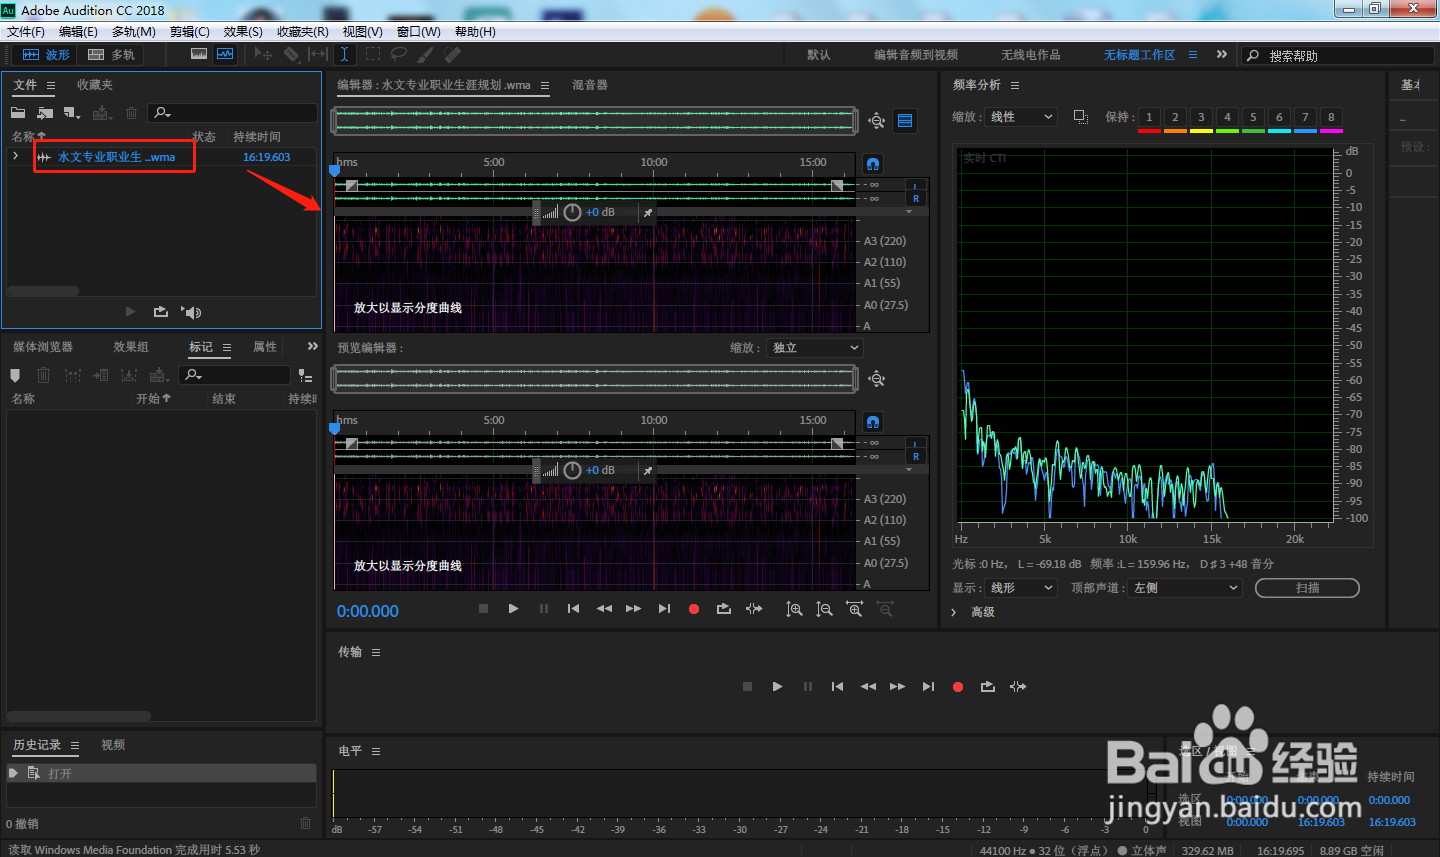1440x857 pixels.
Task: Click the Scan (扫描) button
Action: coord(1307,588)
